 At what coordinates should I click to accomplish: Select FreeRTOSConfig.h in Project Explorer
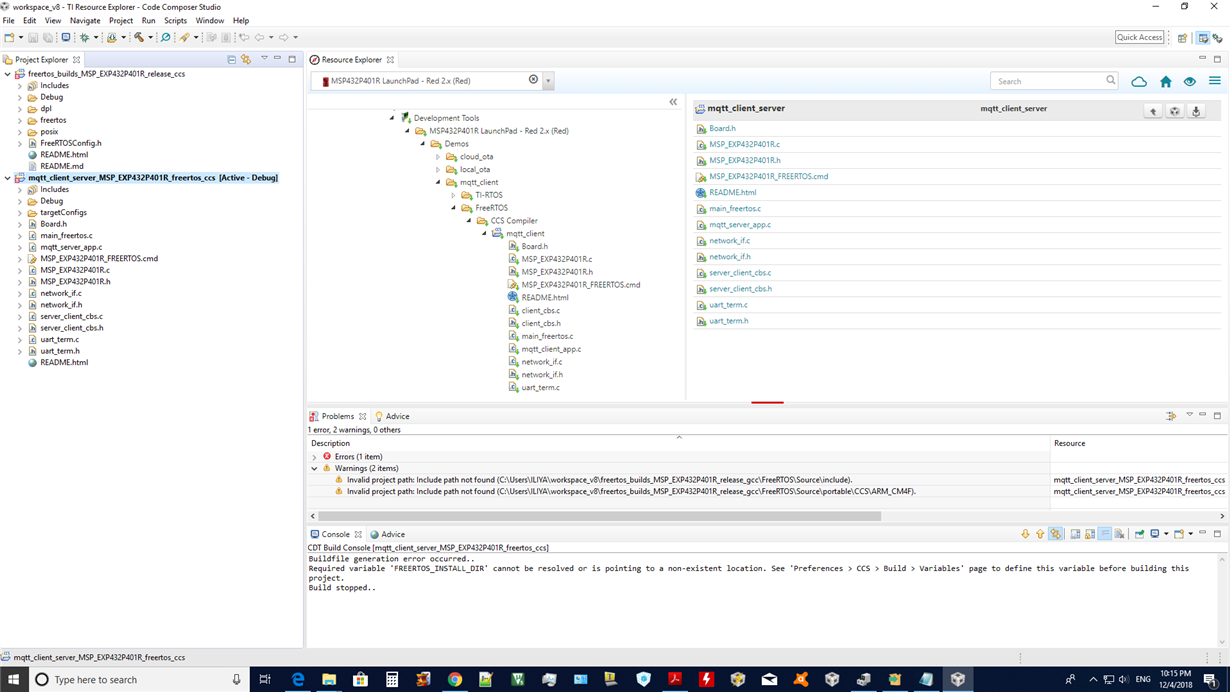coord(70,143)
